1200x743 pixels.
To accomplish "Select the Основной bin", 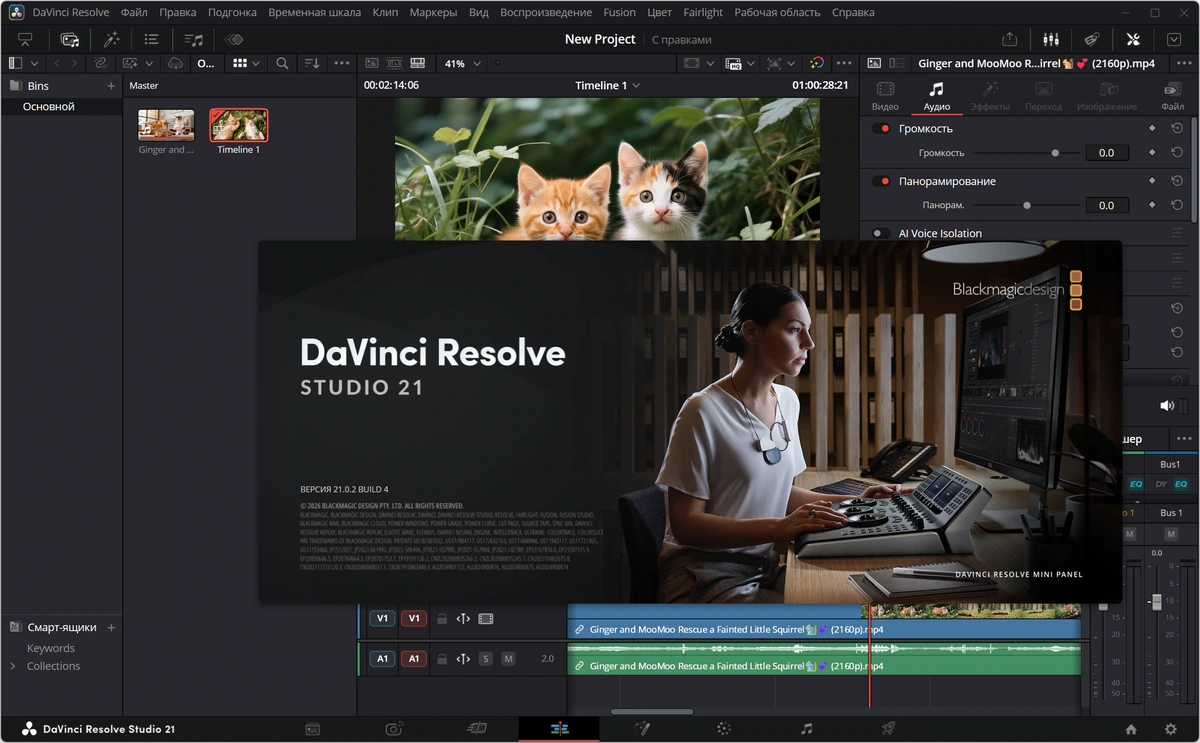I will pos(62,106).
